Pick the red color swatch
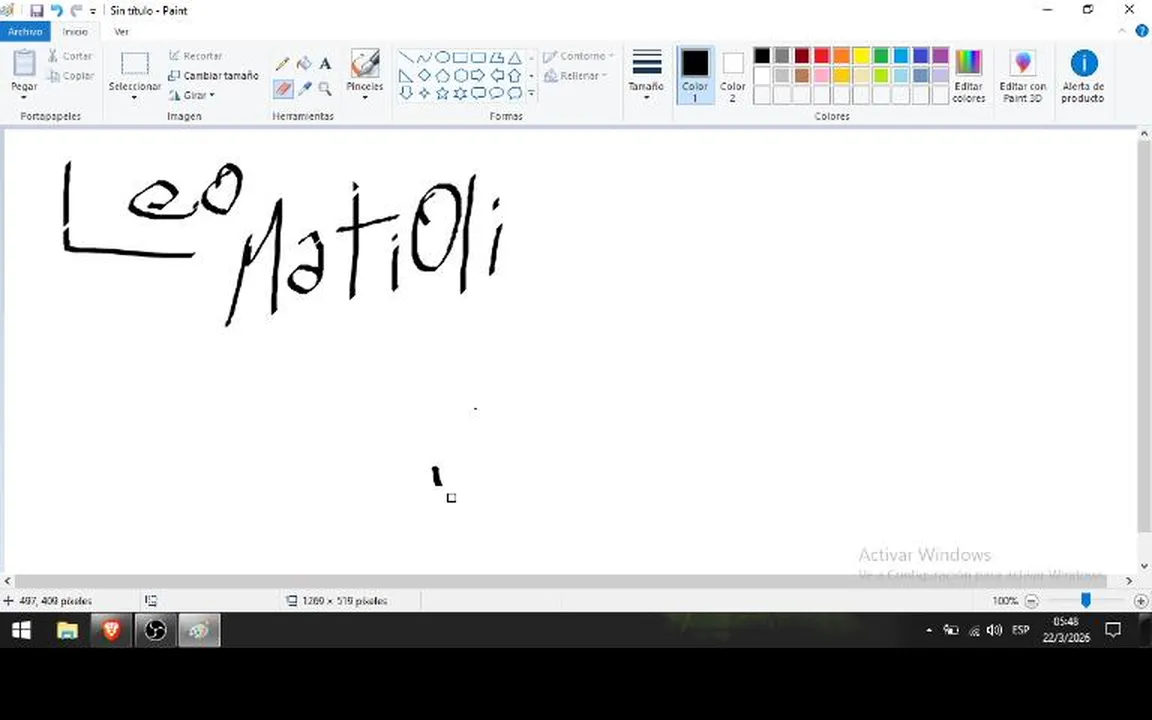 coord(821,56)
